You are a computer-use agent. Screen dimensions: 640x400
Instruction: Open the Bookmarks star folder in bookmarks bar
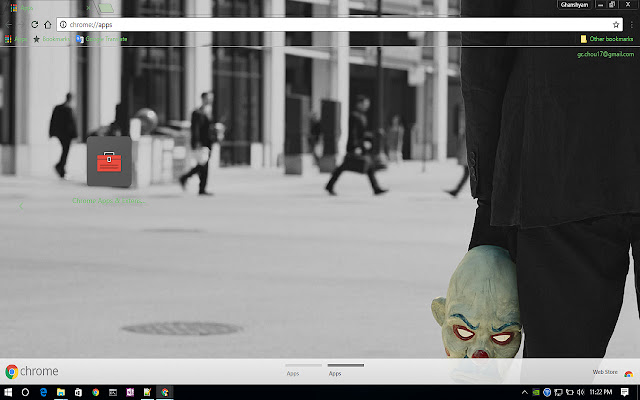(51, 39)
